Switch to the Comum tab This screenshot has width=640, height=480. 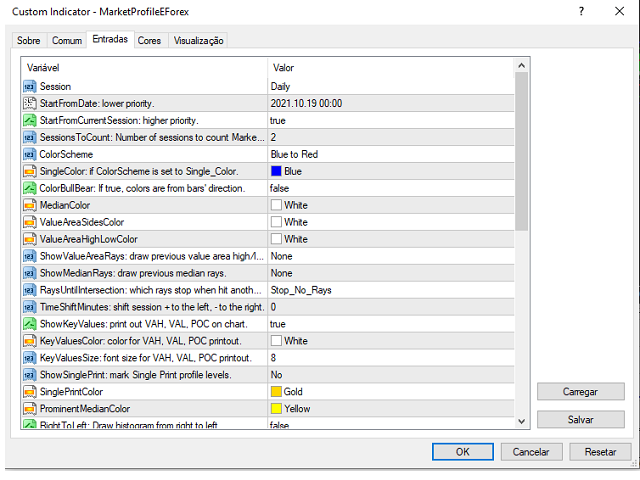pyautogui.click(x=67, y=40)
